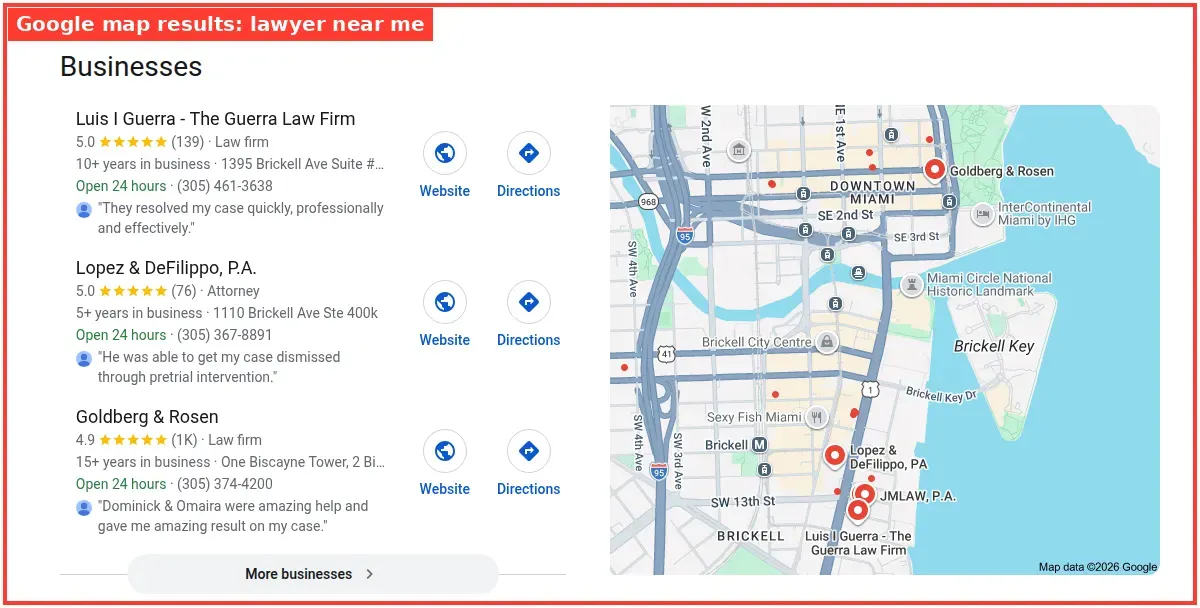The image size is (1200, 608).
Task: Get Directions icon for Lopez & DeFilippo
Action: click(529, 302)
